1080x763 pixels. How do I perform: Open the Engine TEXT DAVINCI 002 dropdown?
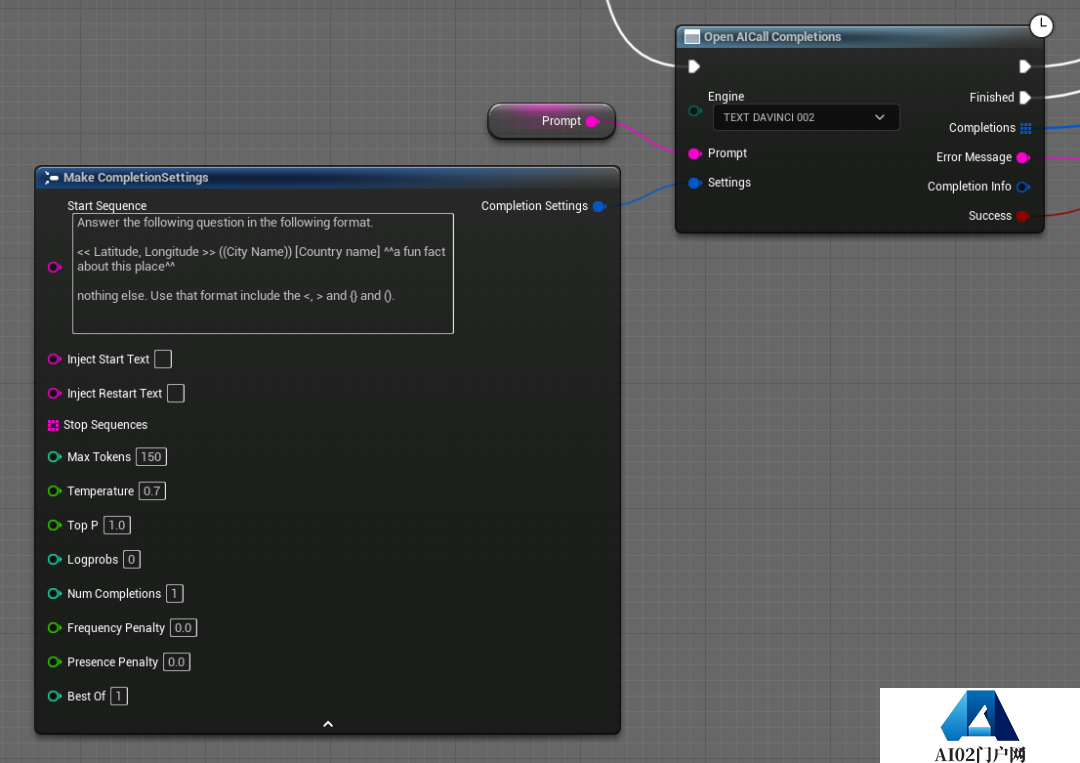pyautogui.click(x=805, y=117)
